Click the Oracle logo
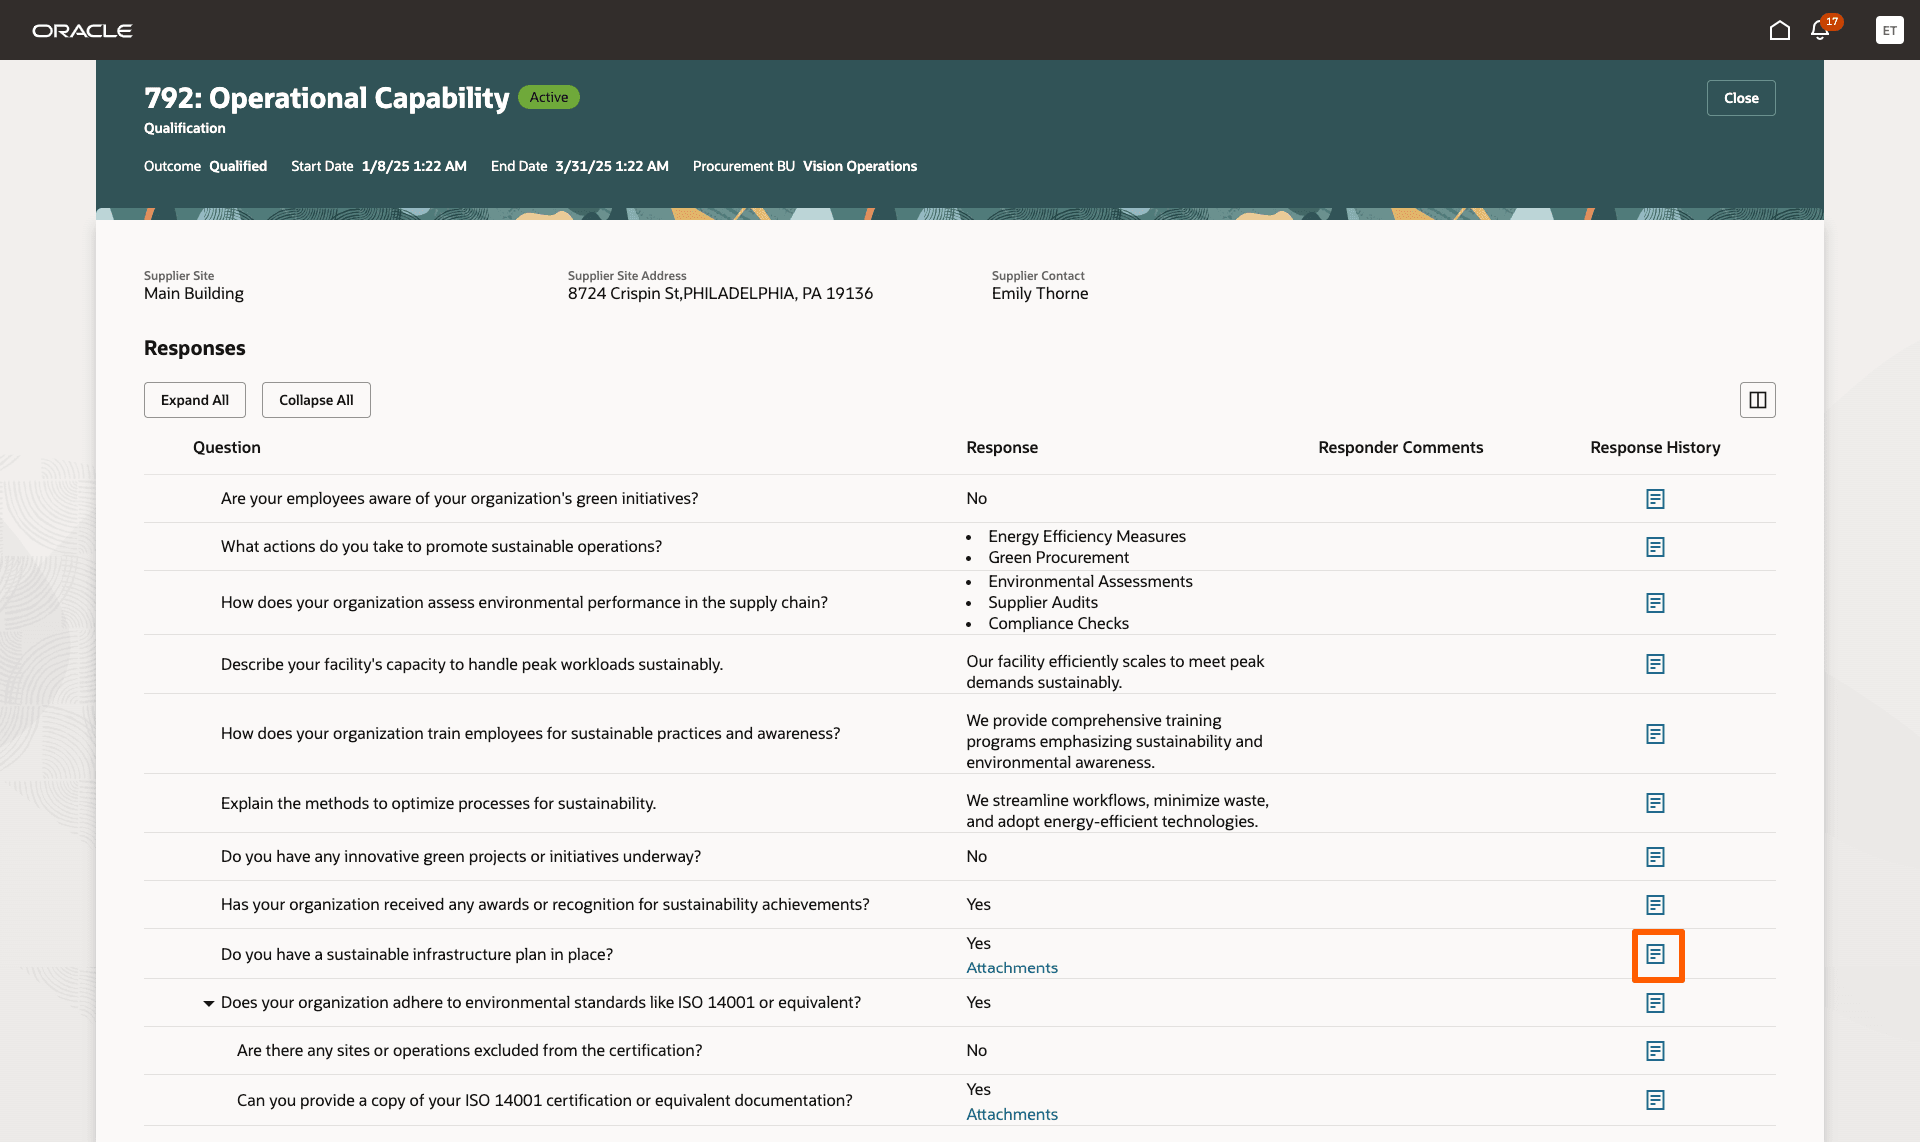1920x1143 pixels. pyautogui.click(x=82, y=31)
